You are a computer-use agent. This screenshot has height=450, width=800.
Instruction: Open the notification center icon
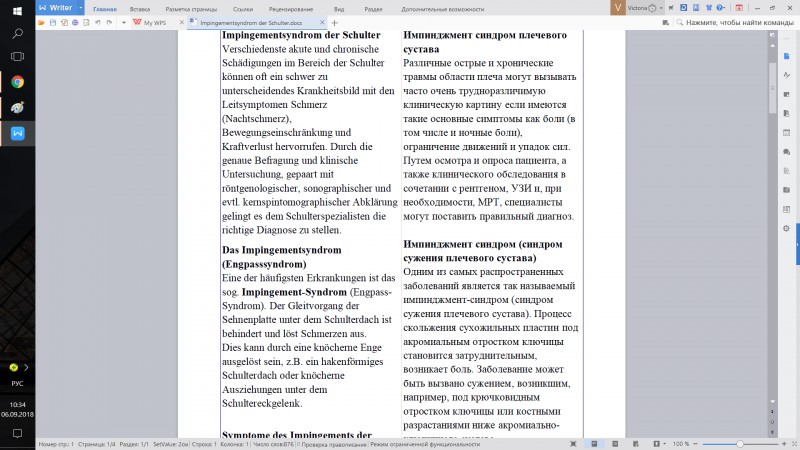coord(17,434)
